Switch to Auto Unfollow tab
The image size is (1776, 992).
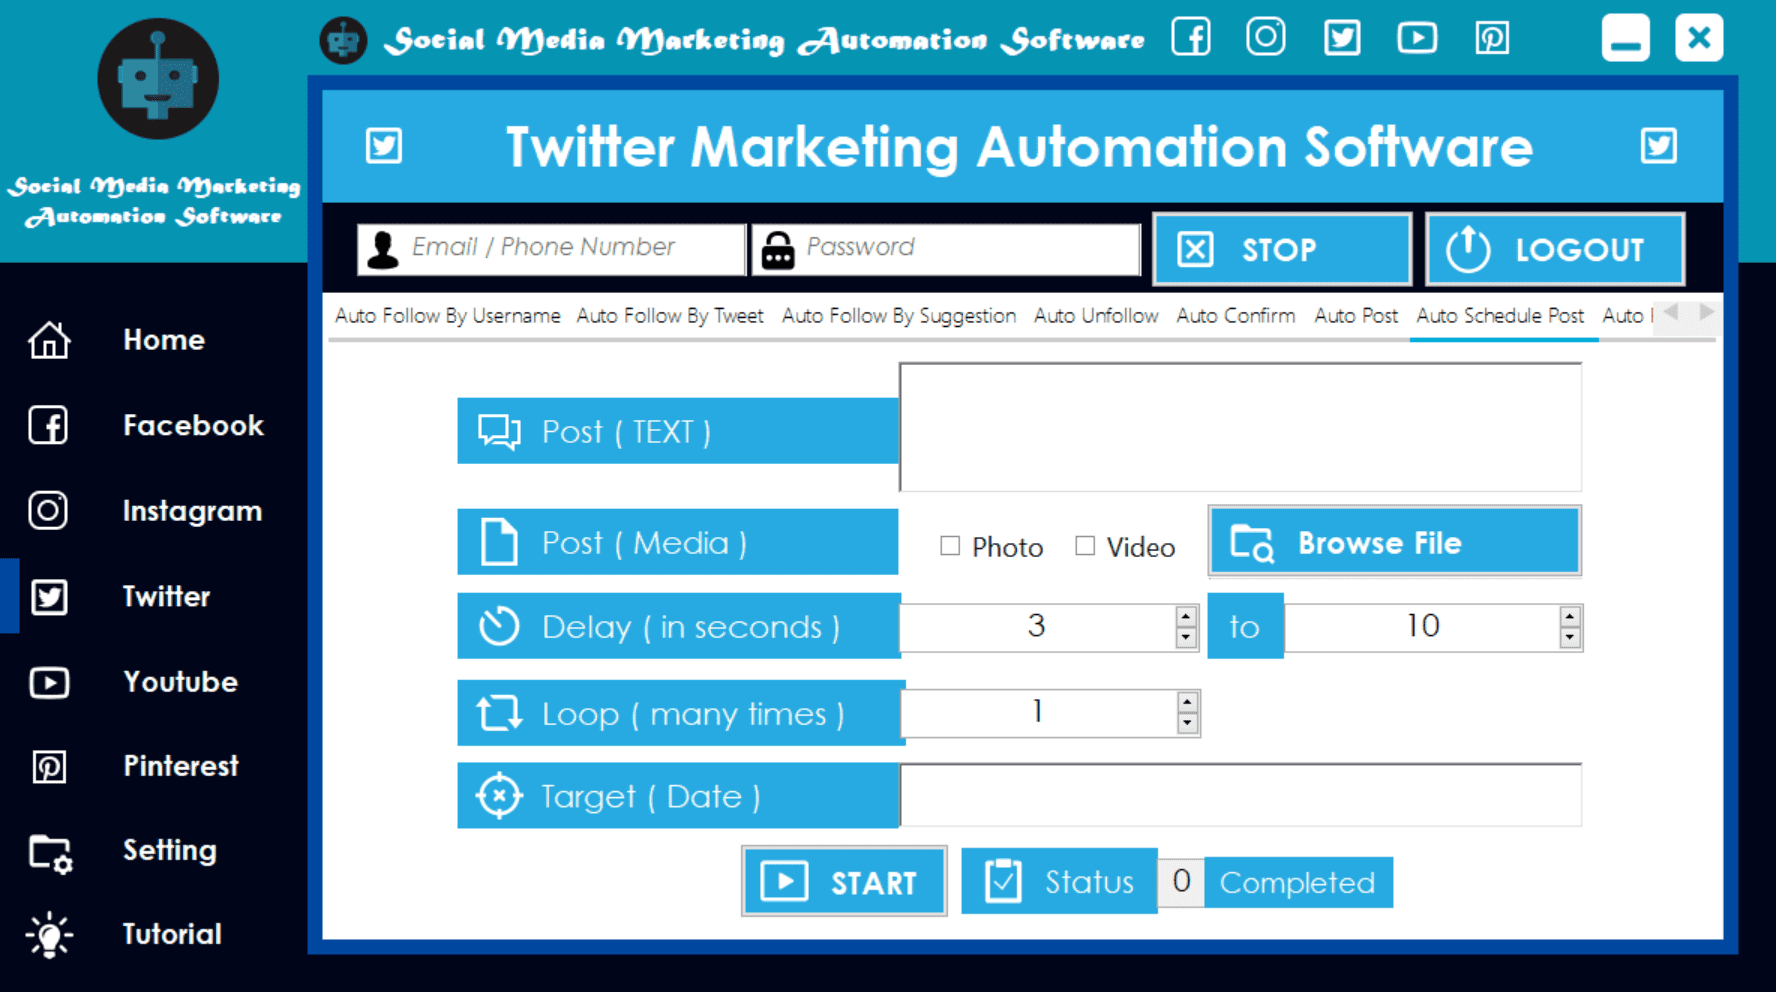tap(1096, 316)
